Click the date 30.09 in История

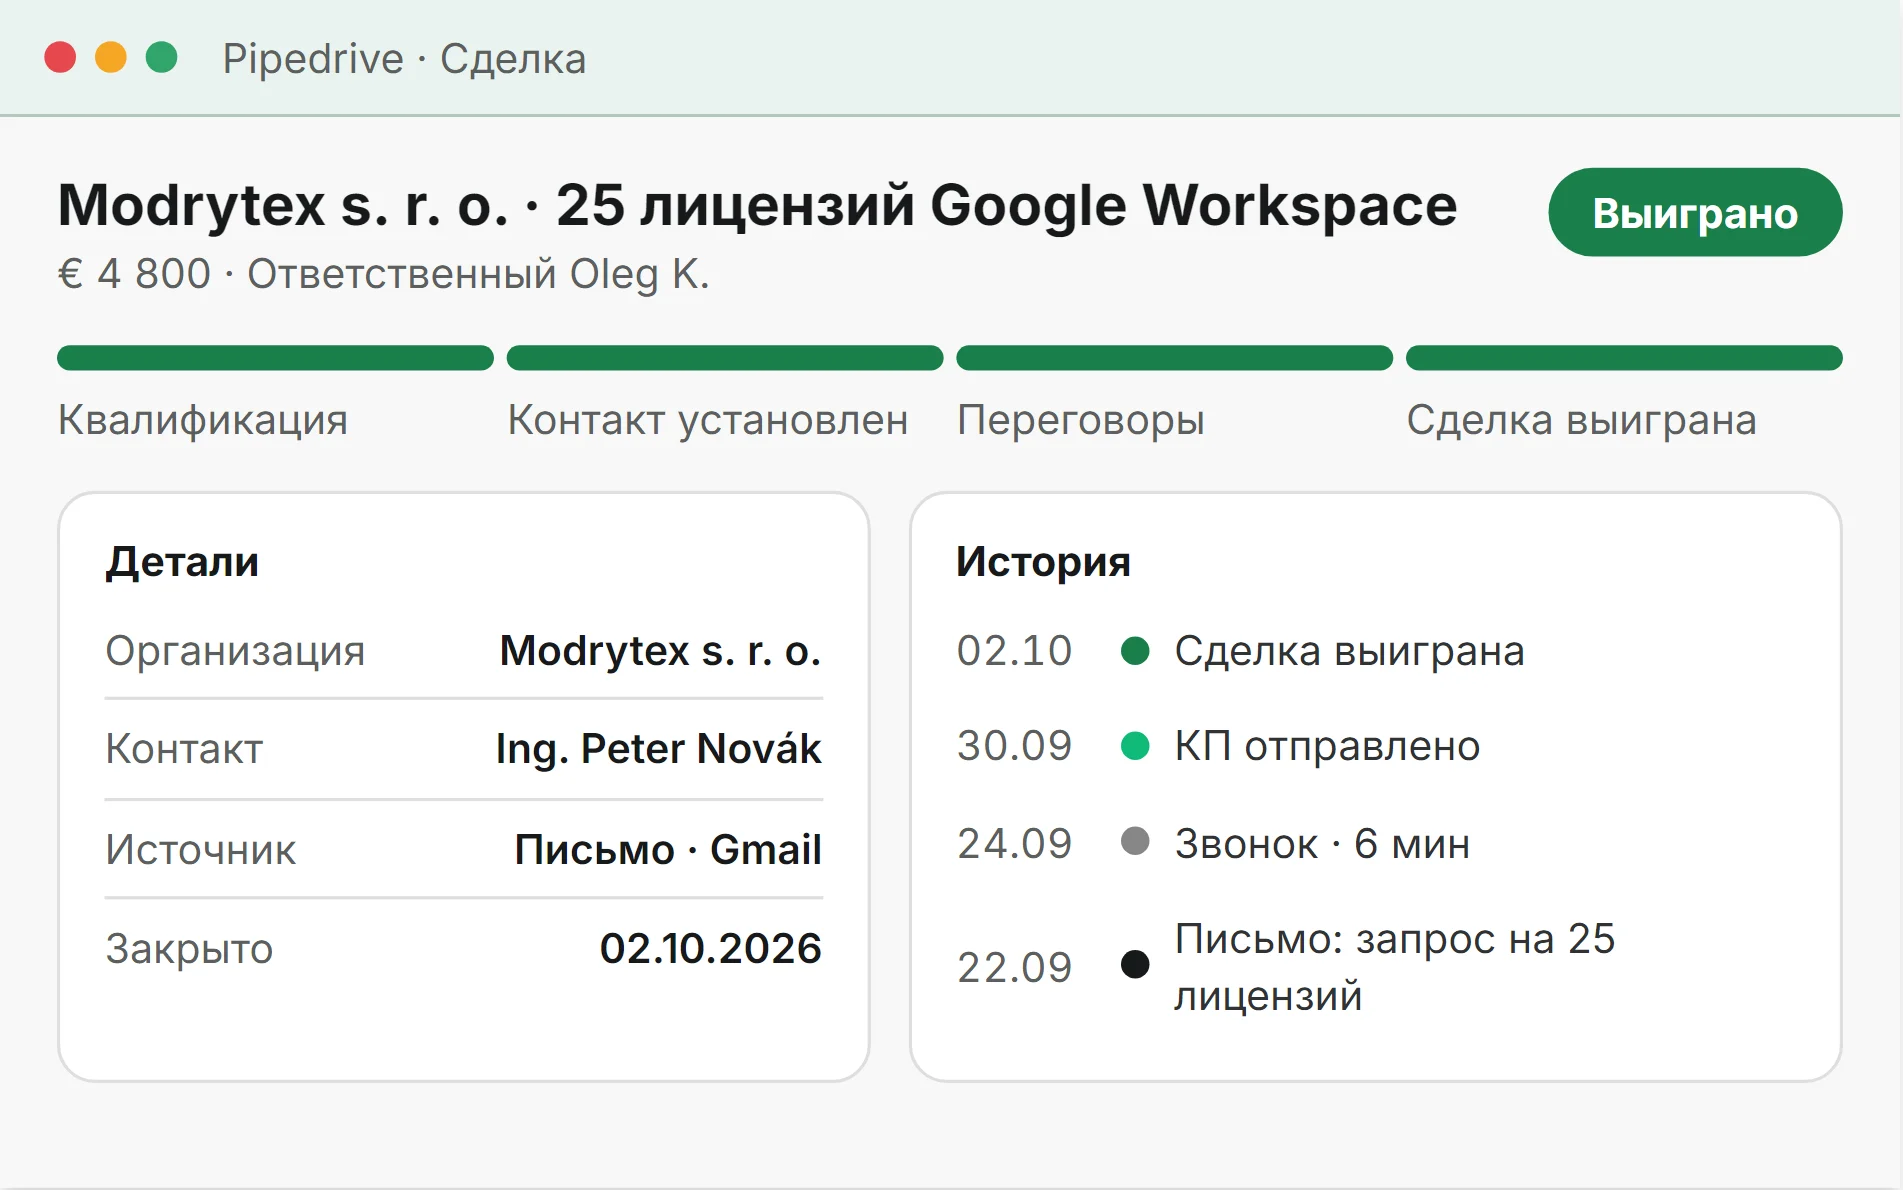point(1014,746)
